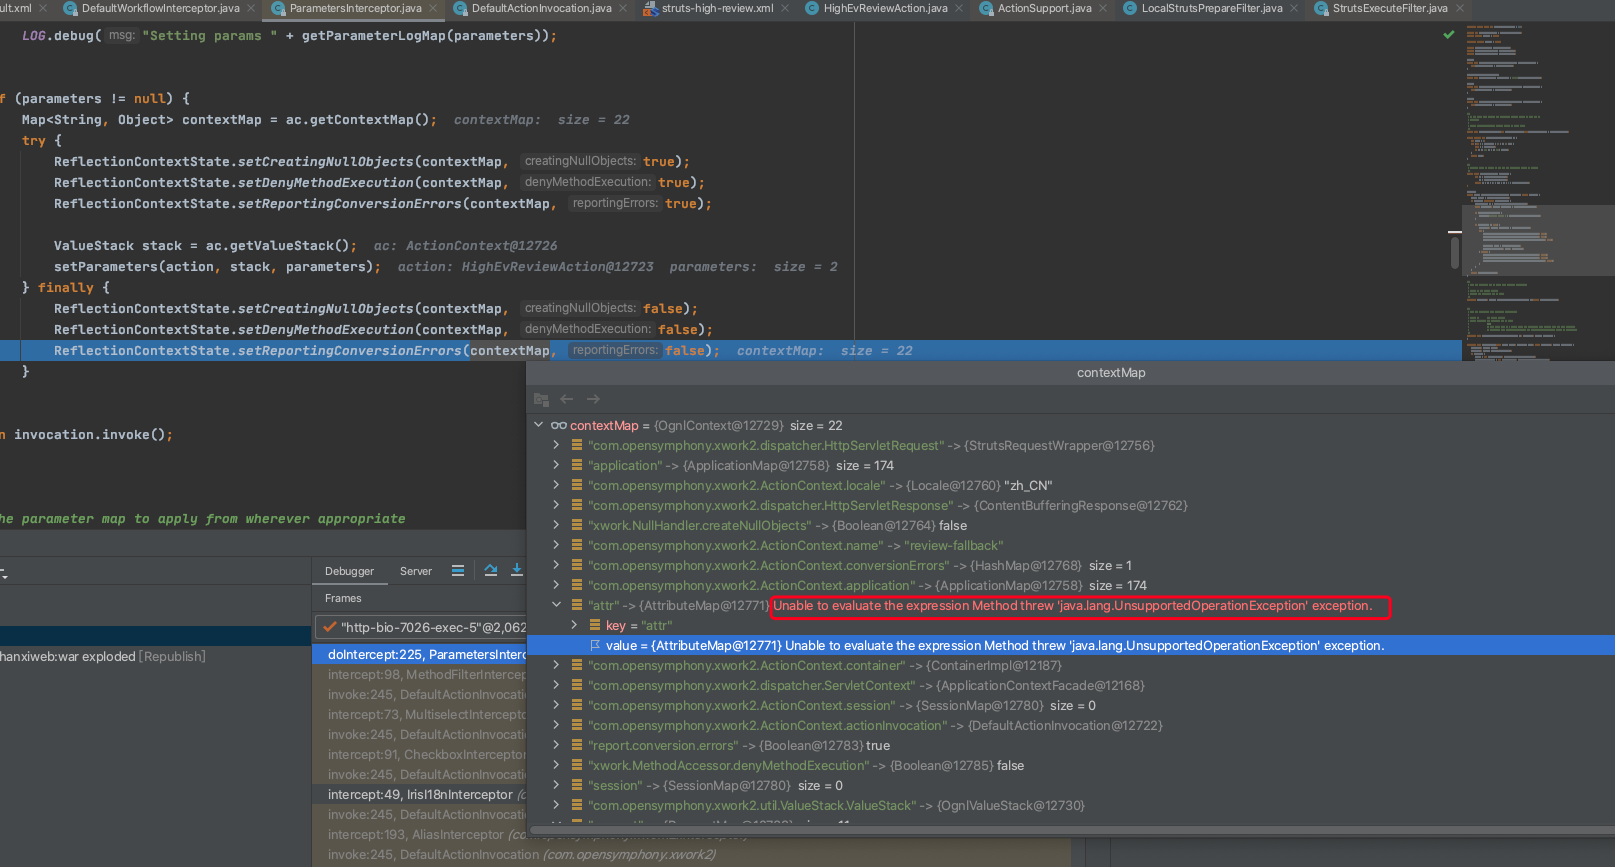Click the Step Over debugger icon
This screenshot has width=1615, height=867.
490,571
